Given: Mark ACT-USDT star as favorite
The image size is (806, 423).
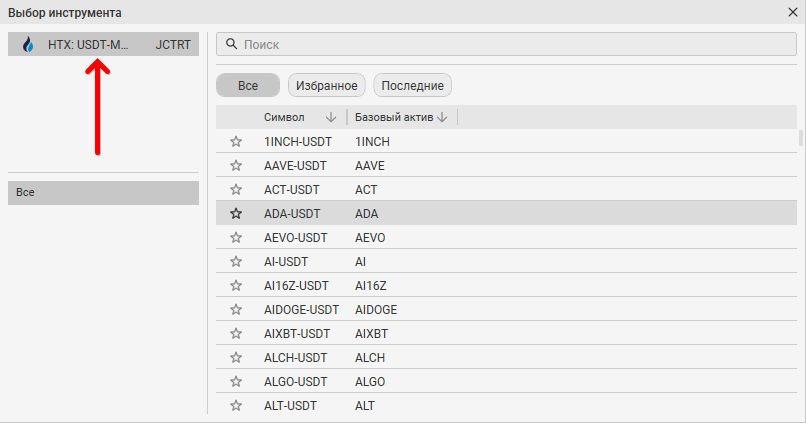Looking at the screenshot, I should [236, 189].
